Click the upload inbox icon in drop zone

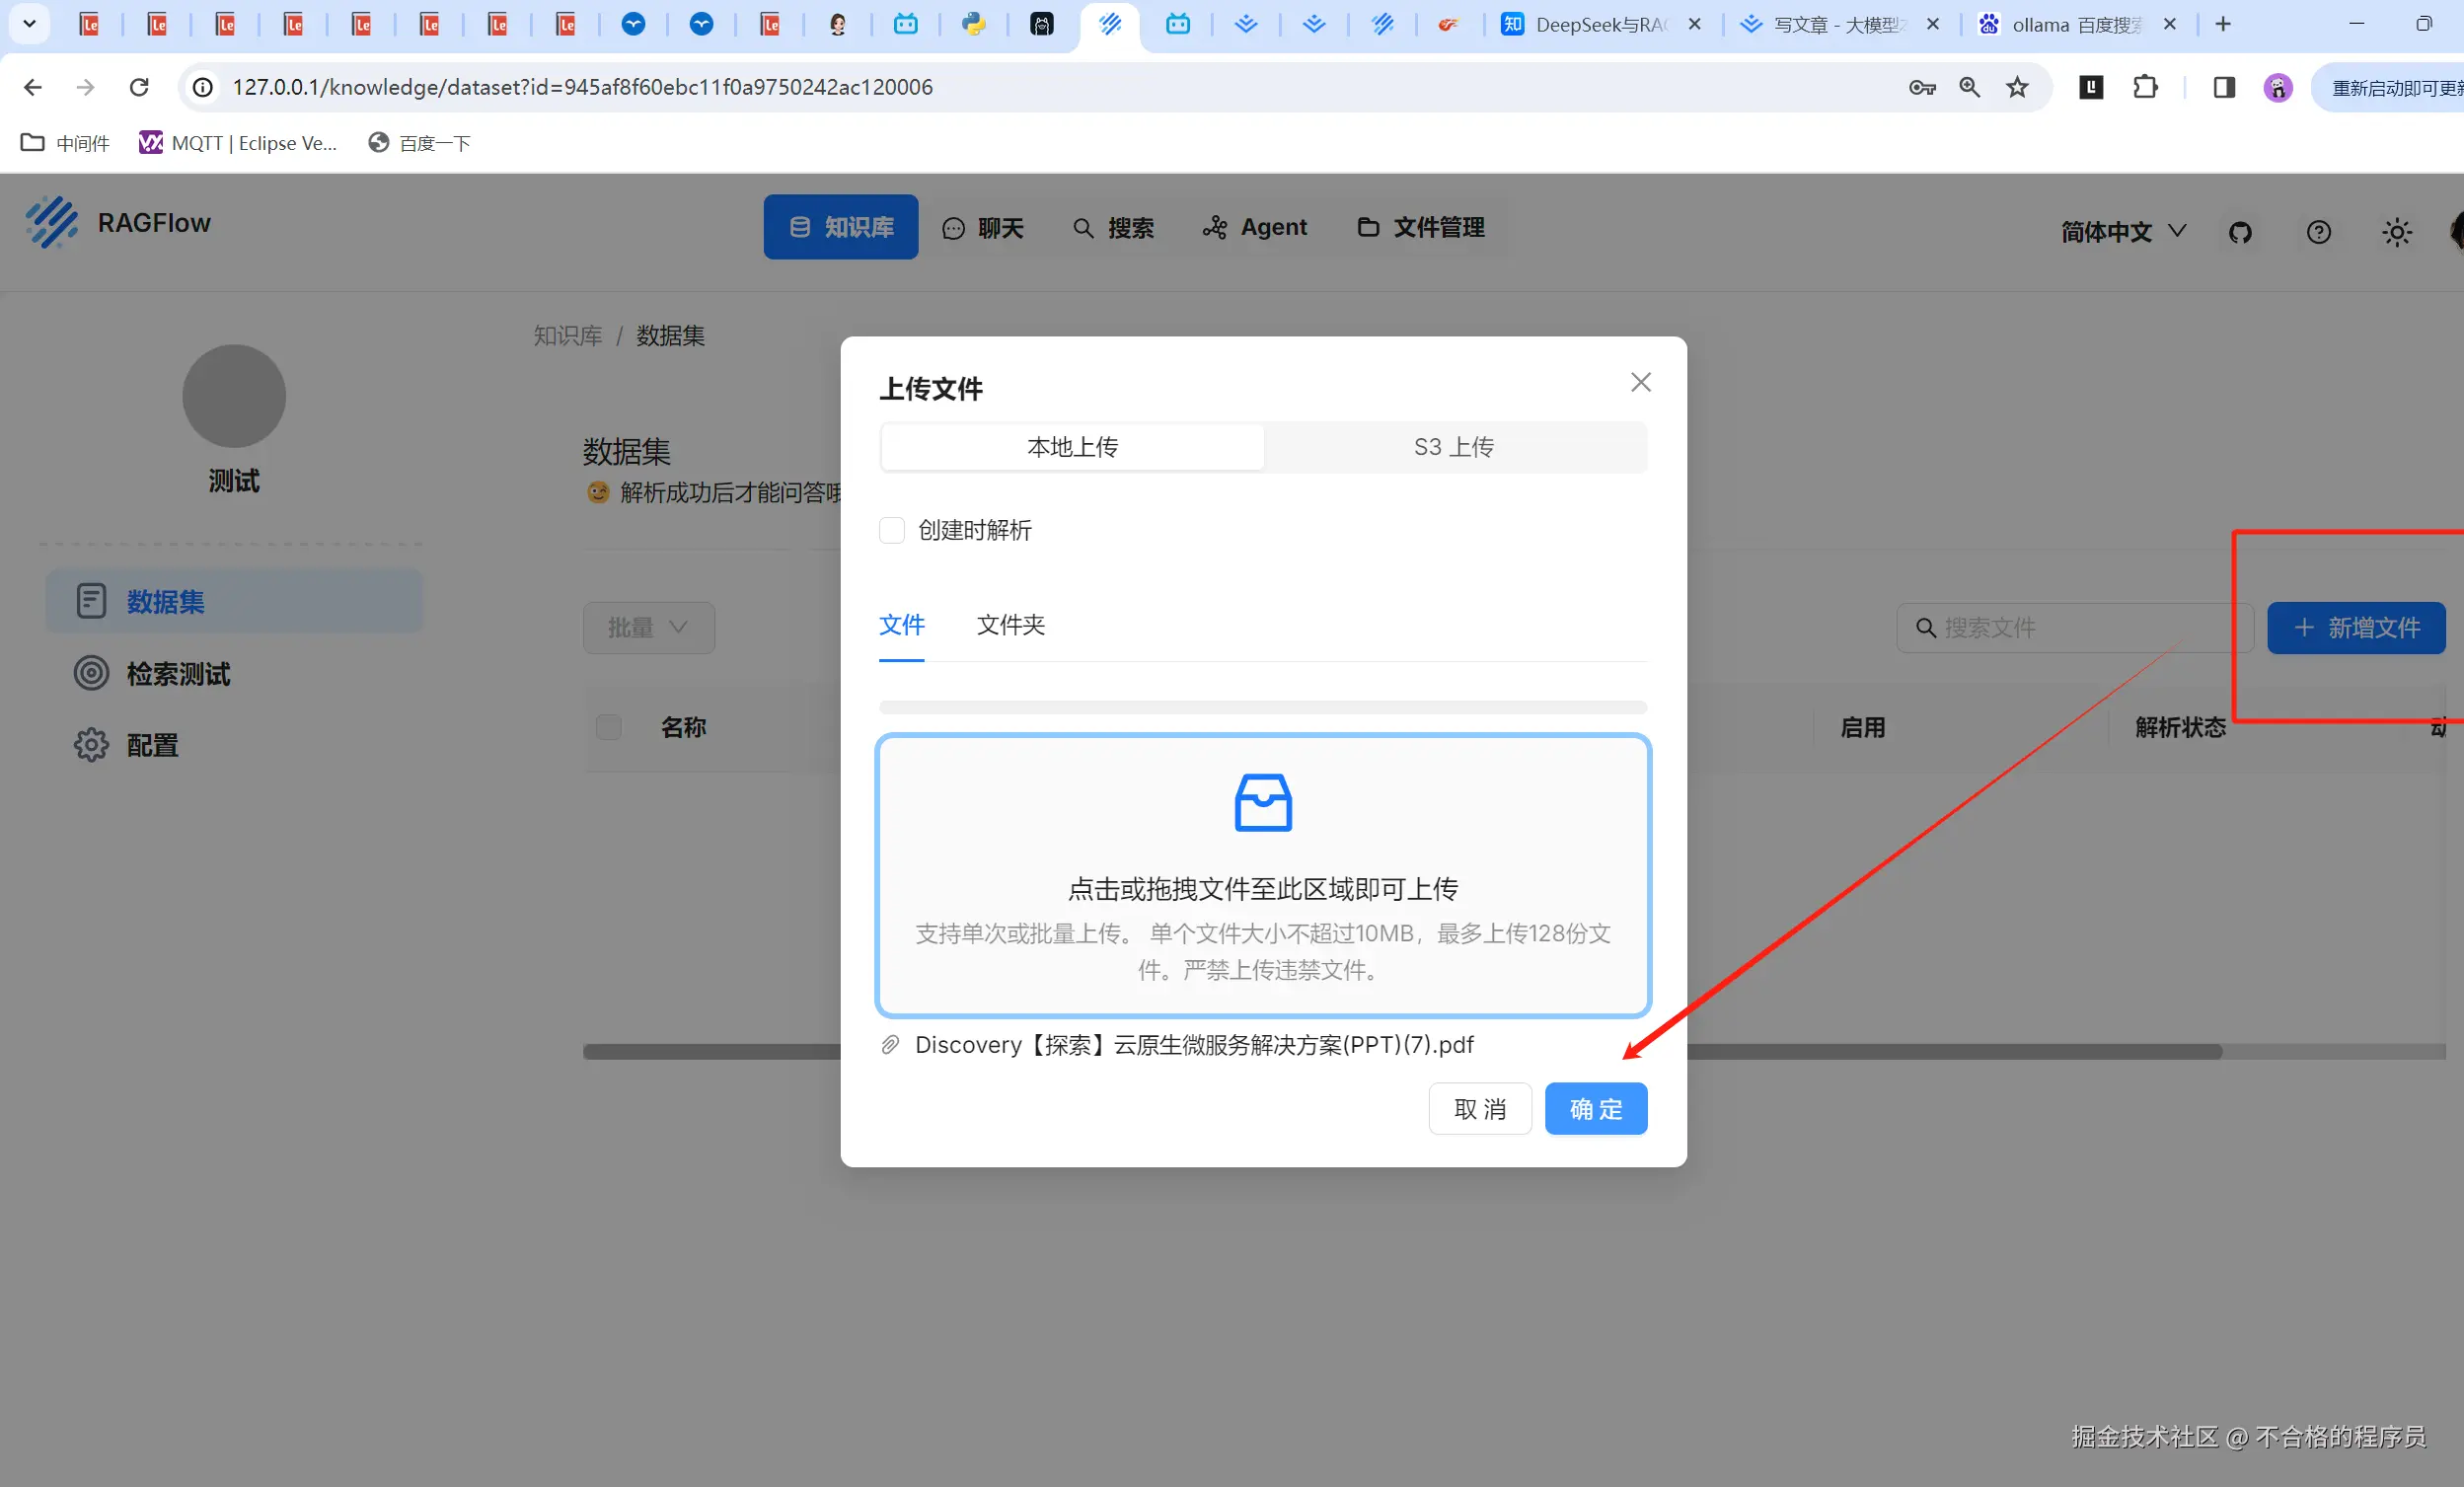coord(1263,803)
